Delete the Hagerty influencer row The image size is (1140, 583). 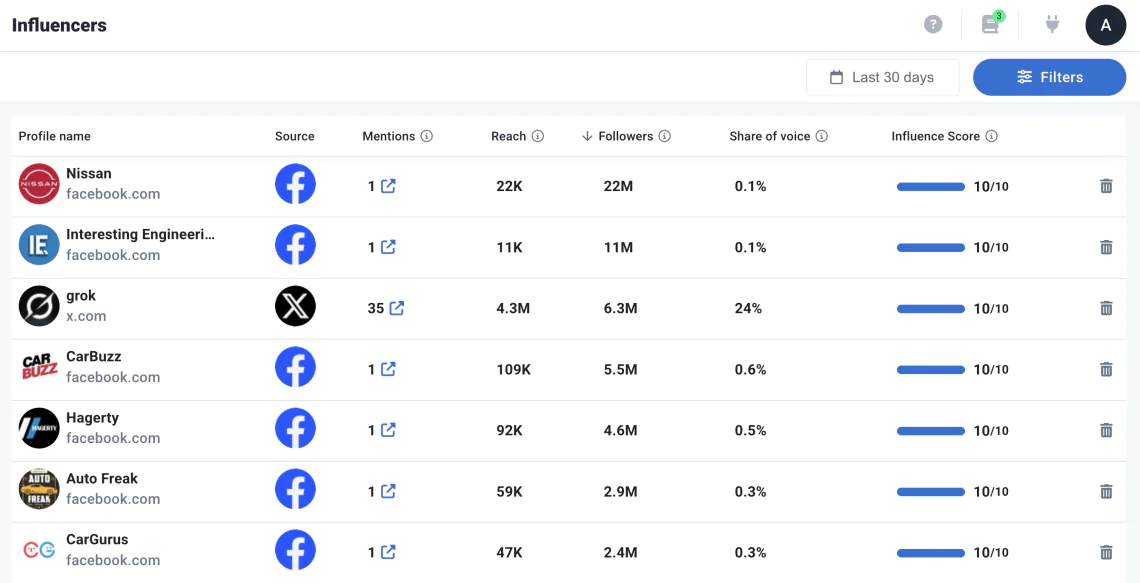pyautogui.click(x=1106, y=430)
